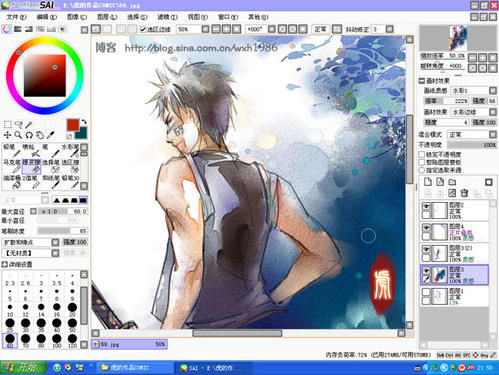Click the navigator thumbnail preview
This screenshot has width=499, height=375.
(458, 38)
